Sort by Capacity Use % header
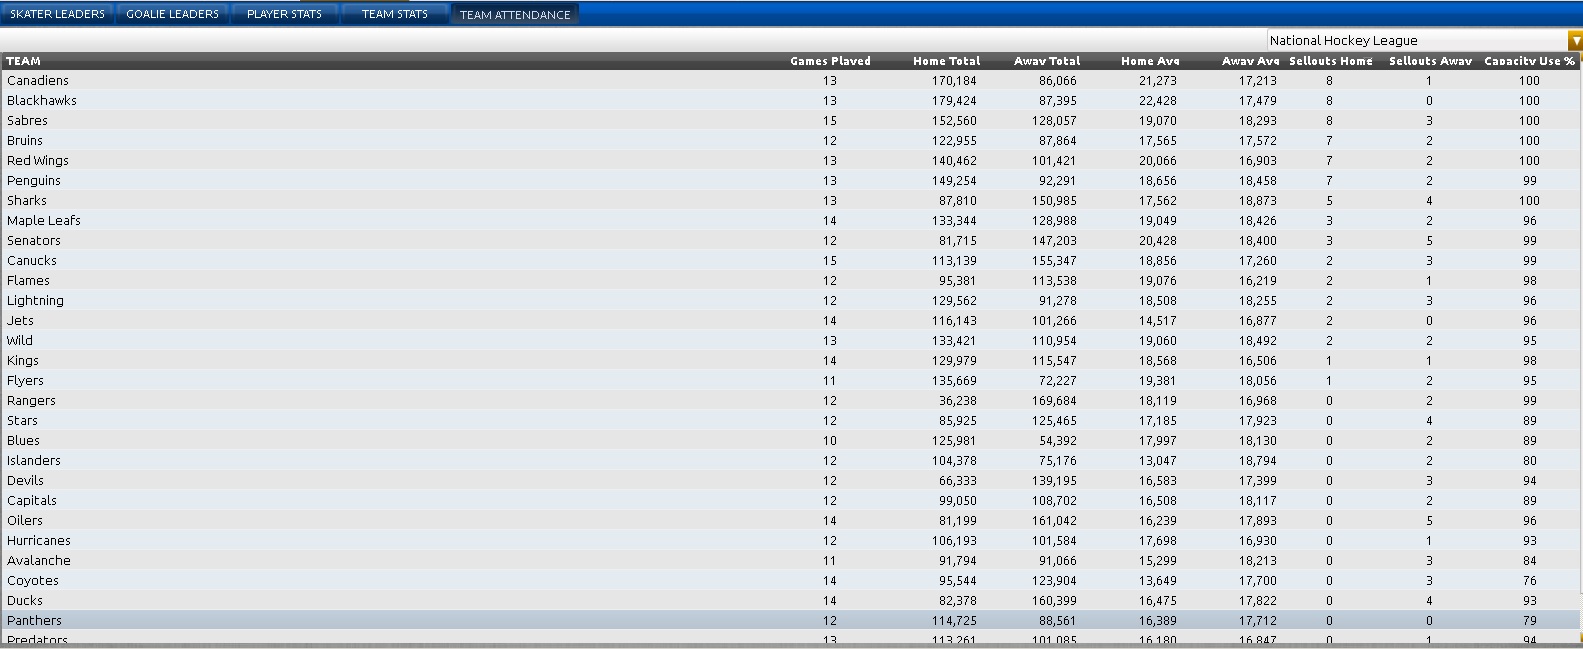This screenshot has width=1583, height=649. 1528,61
